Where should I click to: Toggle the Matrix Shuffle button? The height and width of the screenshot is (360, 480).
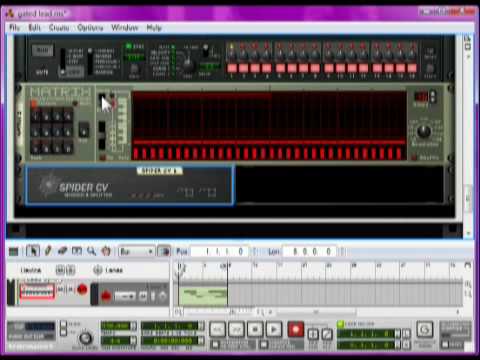(414, 157)
